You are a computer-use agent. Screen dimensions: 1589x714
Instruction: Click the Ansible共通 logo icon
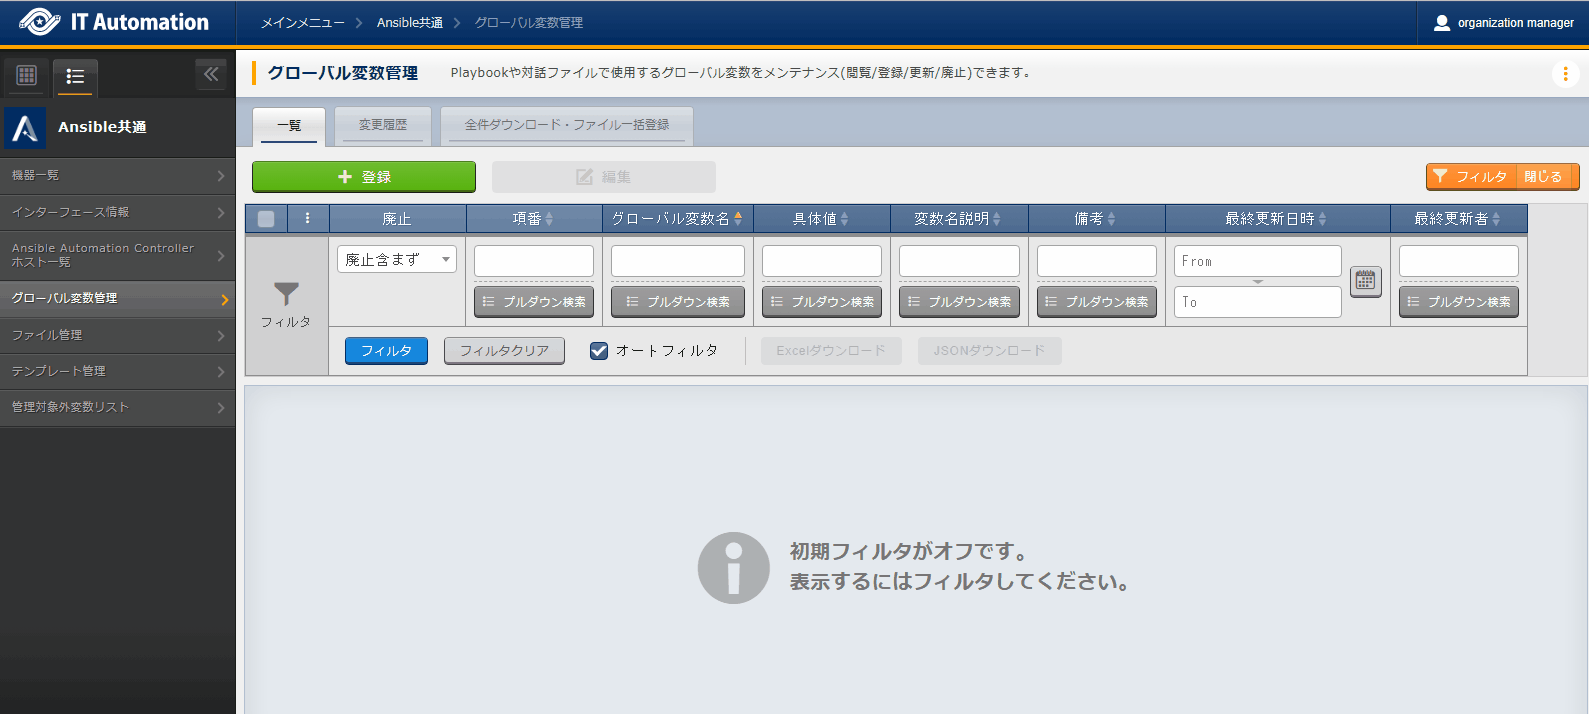[x=25, y=128]
